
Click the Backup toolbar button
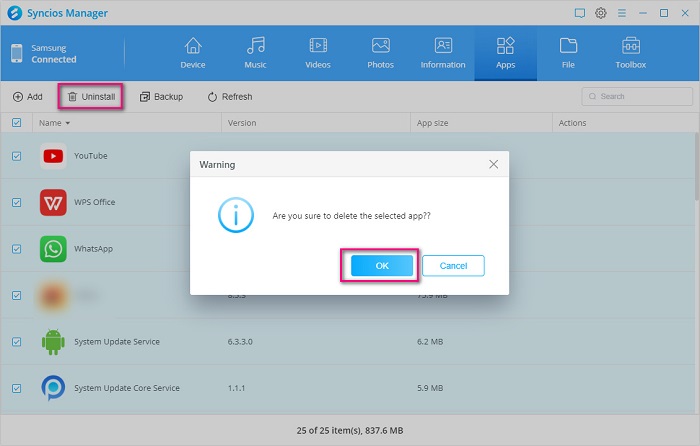click(x=161, y=97)
